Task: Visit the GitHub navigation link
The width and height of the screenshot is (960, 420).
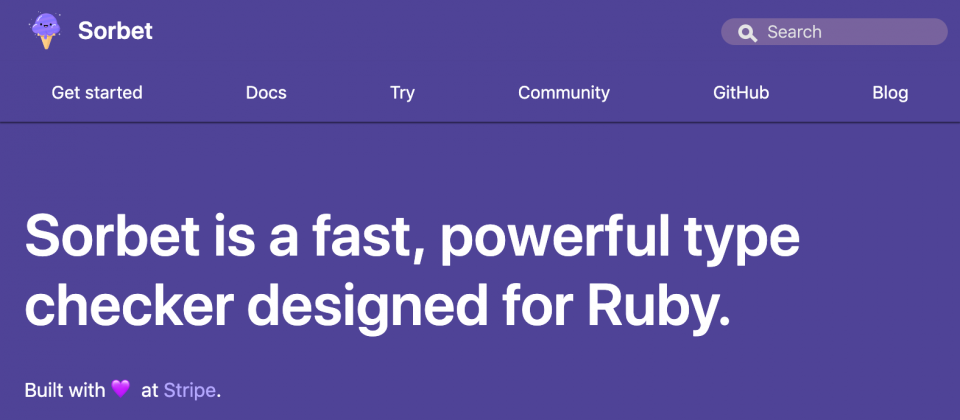Action: tap(741, 92)
